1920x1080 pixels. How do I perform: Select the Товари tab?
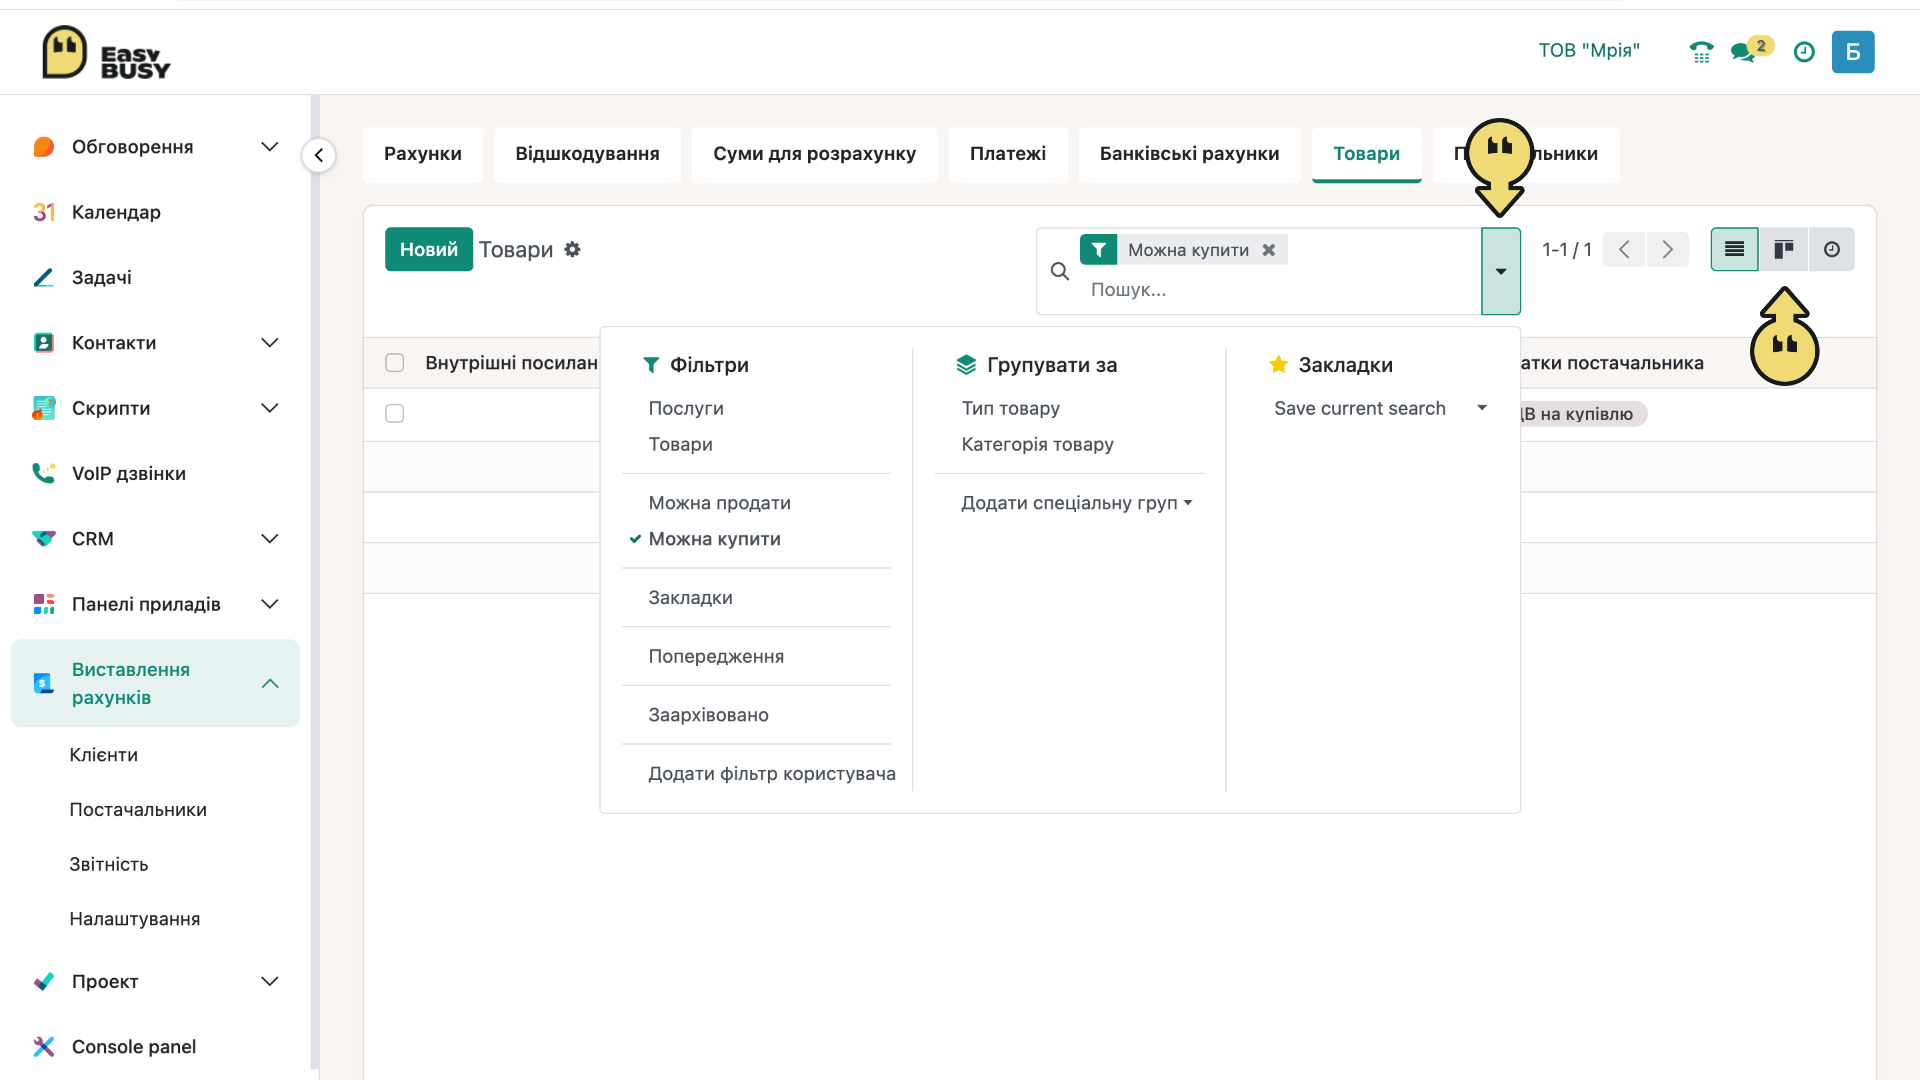point(1366,154)
